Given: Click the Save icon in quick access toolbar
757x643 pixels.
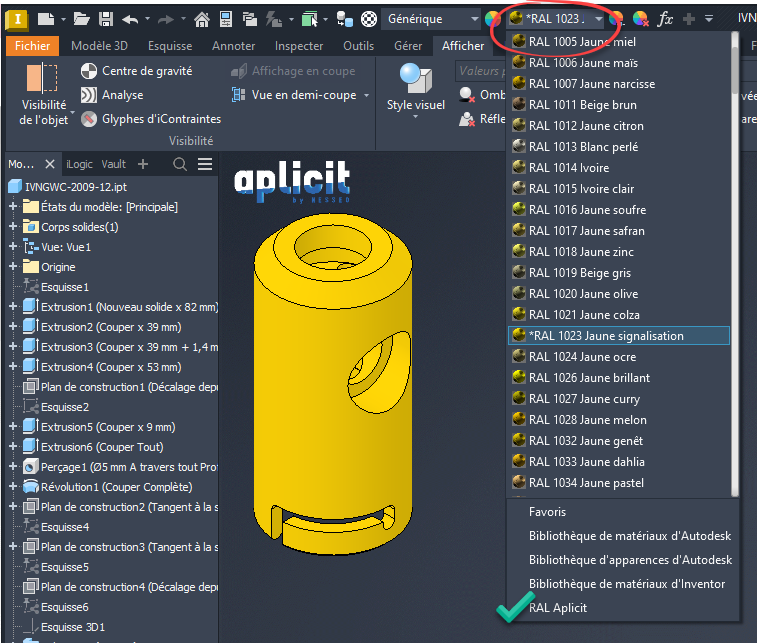Looking at the screenshot, I should 103,18.
